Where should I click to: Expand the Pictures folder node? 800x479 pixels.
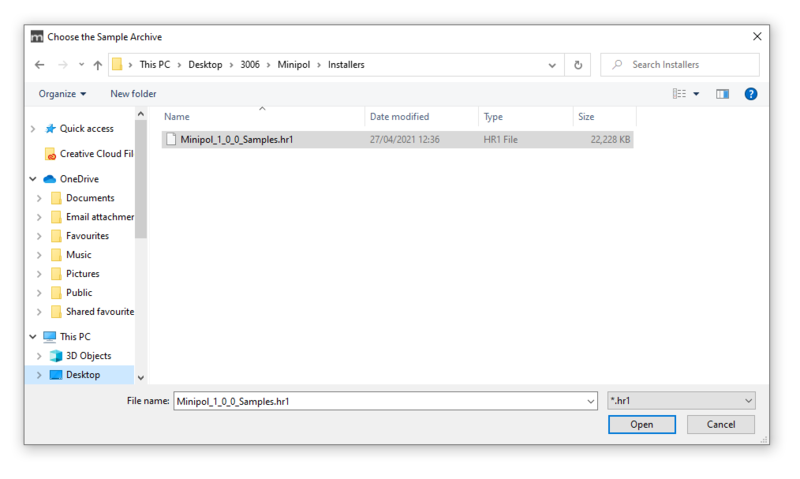(x=39, y=274)
